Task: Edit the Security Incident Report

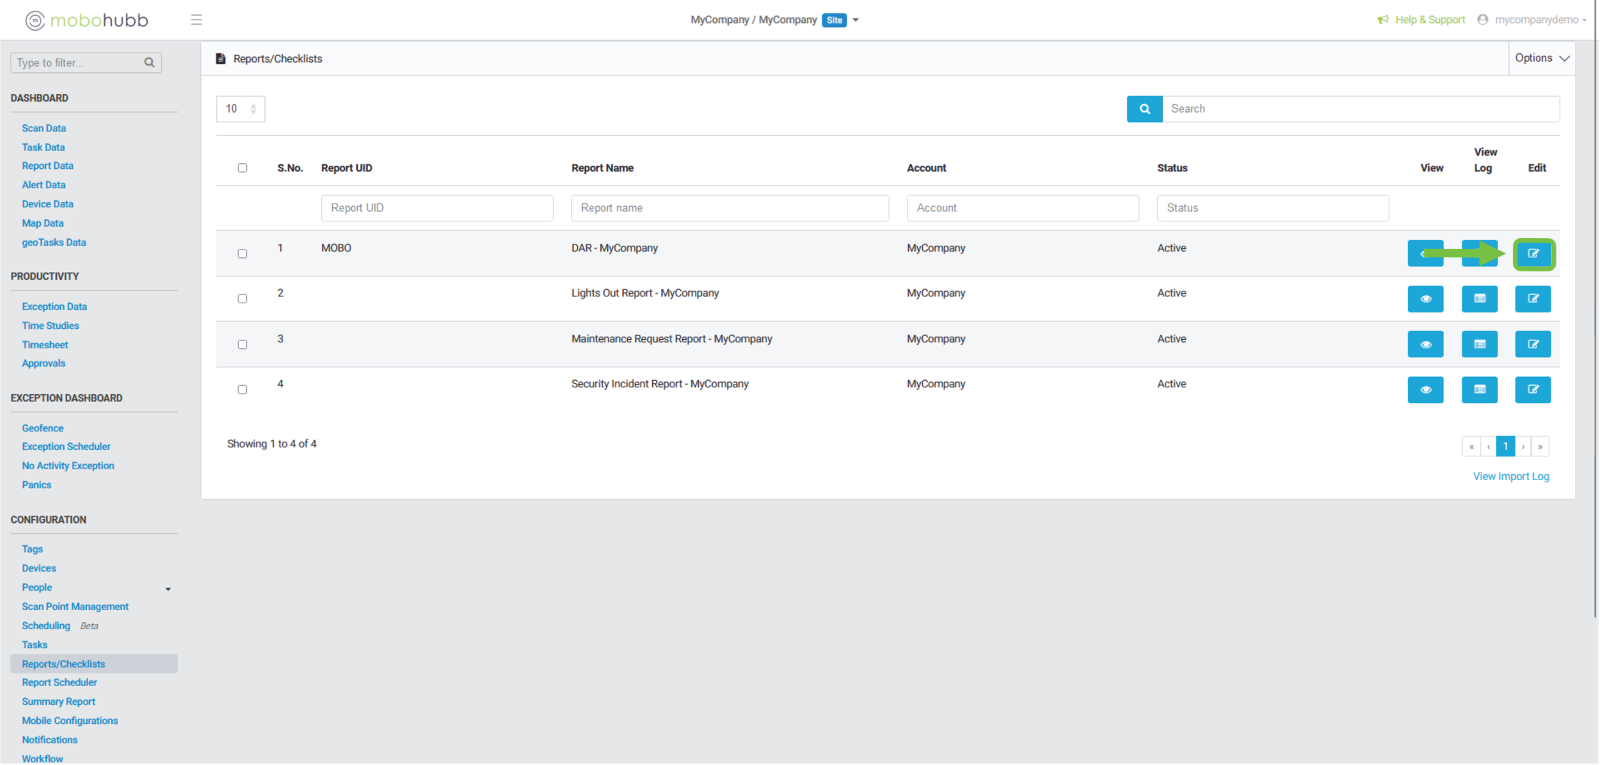Action: coord(1532,390)
